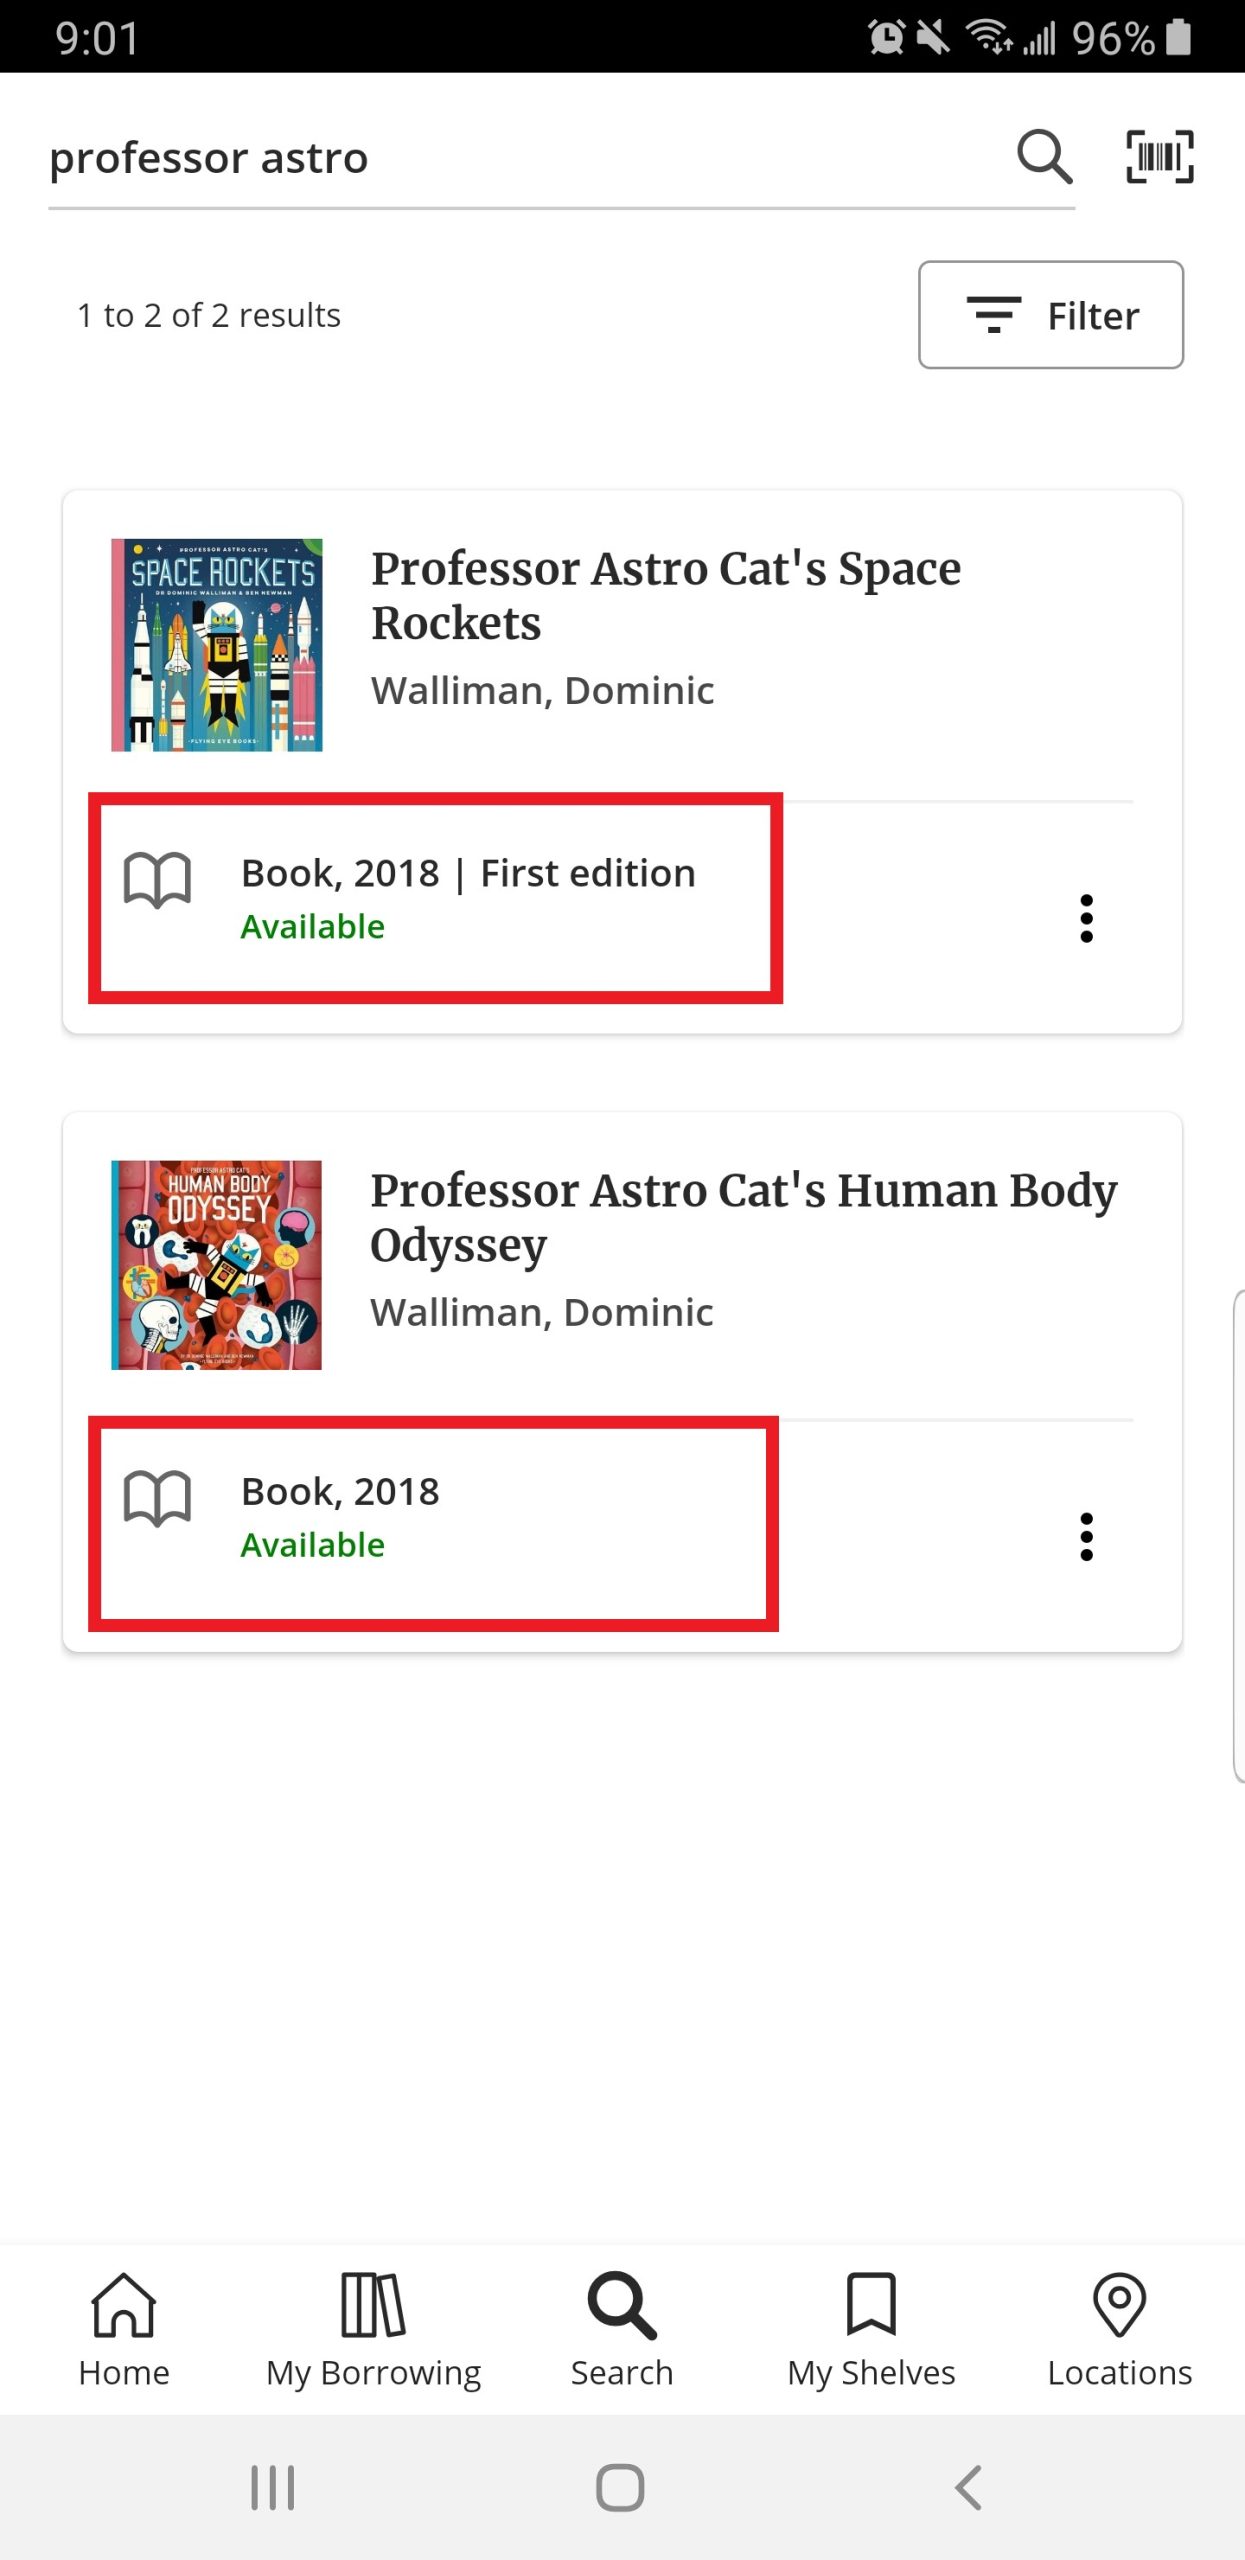Select the Book, 2018 Available row

[x=433, y=1524]
